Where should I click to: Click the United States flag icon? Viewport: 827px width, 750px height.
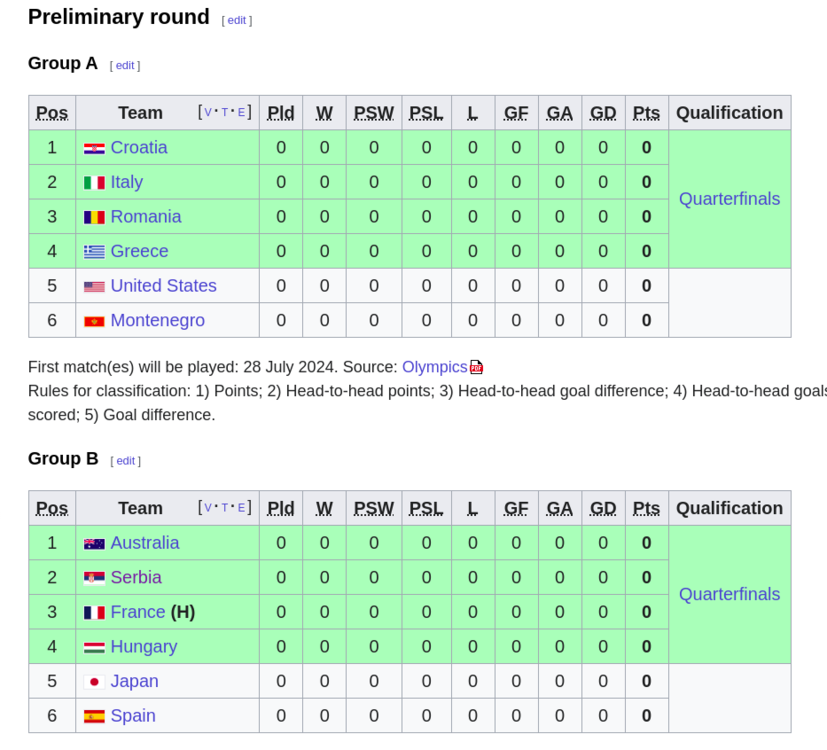point(94,287)
